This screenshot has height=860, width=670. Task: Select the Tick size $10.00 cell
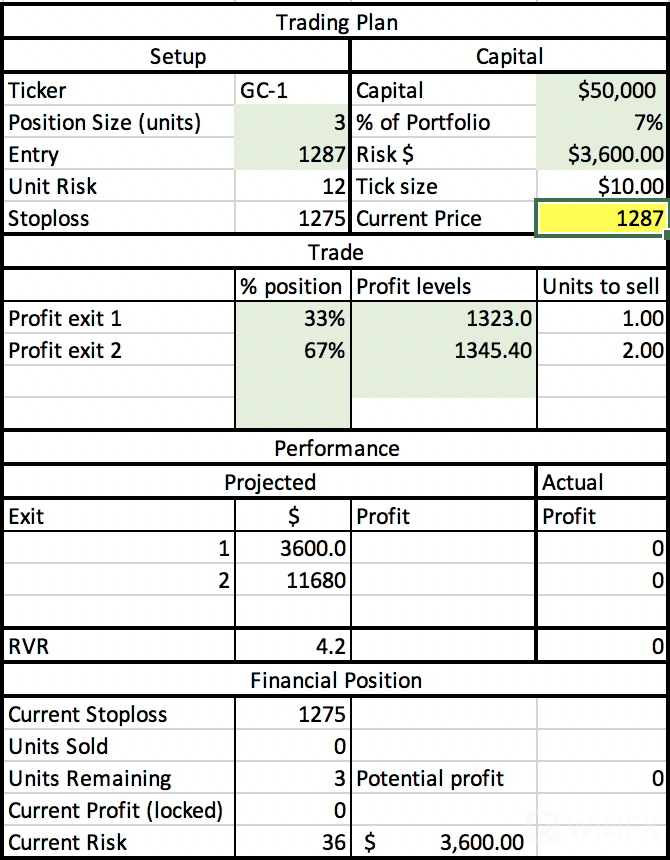click(x=602, y=187)
